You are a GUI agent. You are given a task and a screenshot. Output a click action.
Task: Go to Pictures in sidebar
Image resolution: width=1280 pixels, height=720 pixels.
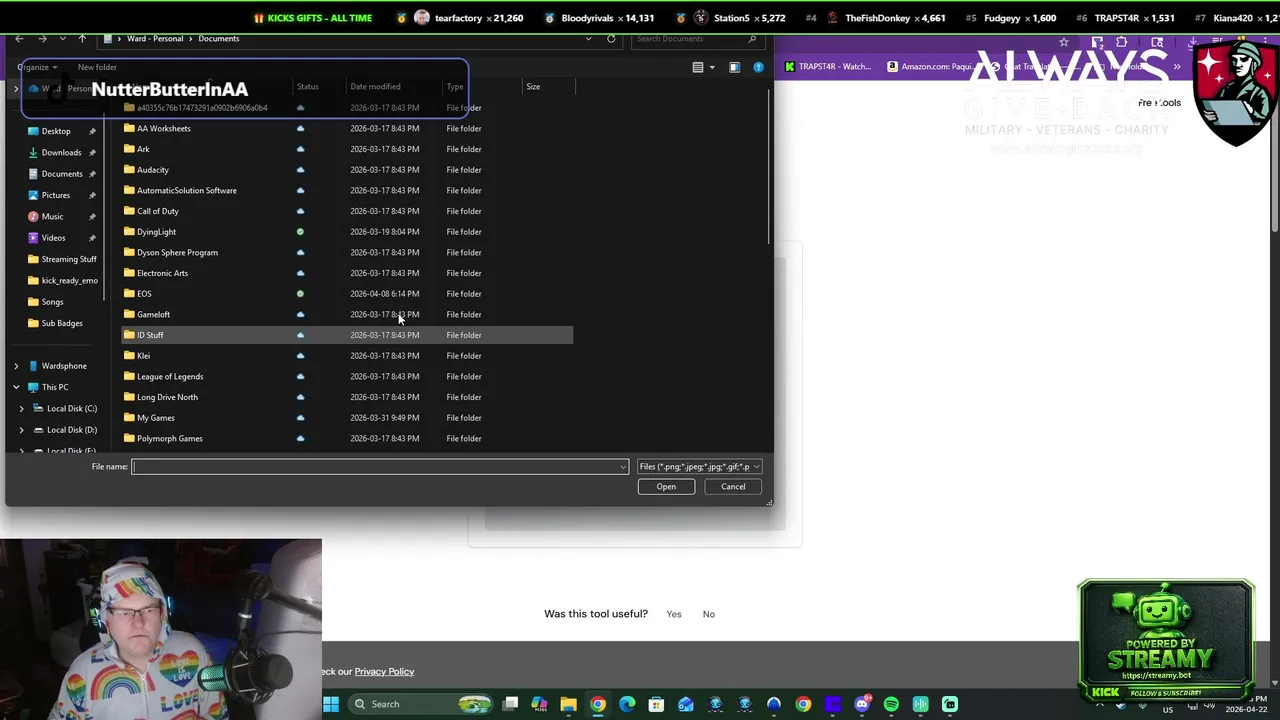55,195
